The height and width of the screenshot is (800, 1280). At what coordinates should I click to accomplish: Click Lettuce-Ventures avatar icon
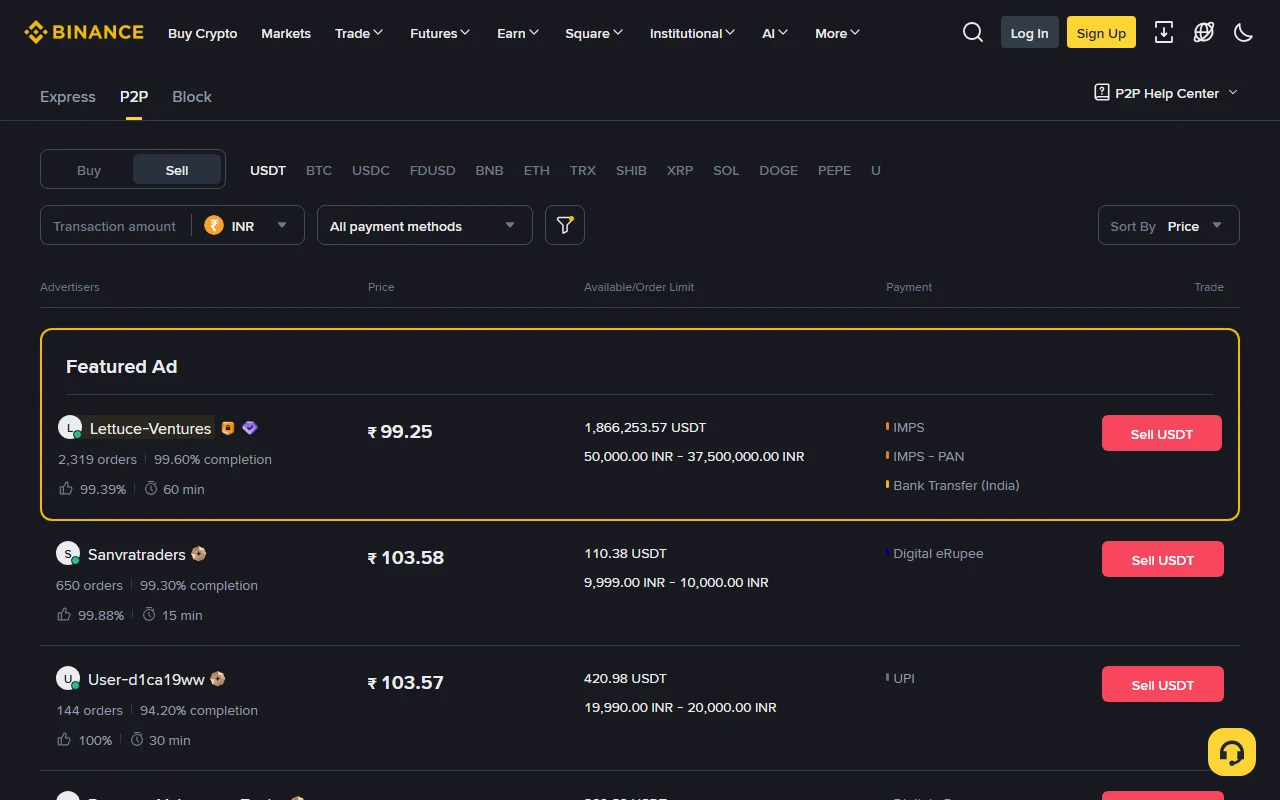coord(70,427)
